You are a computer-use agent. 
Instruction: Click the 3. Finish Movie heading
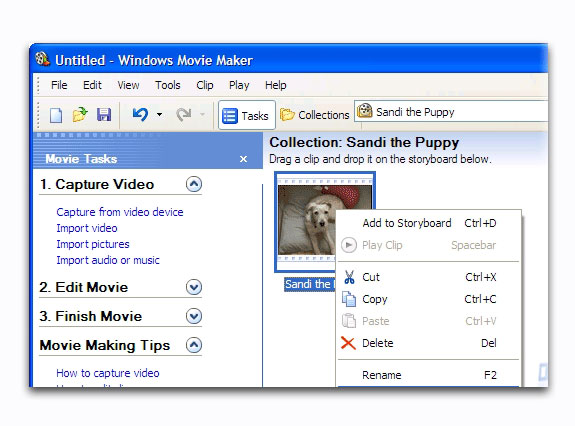tap(91, 316)
